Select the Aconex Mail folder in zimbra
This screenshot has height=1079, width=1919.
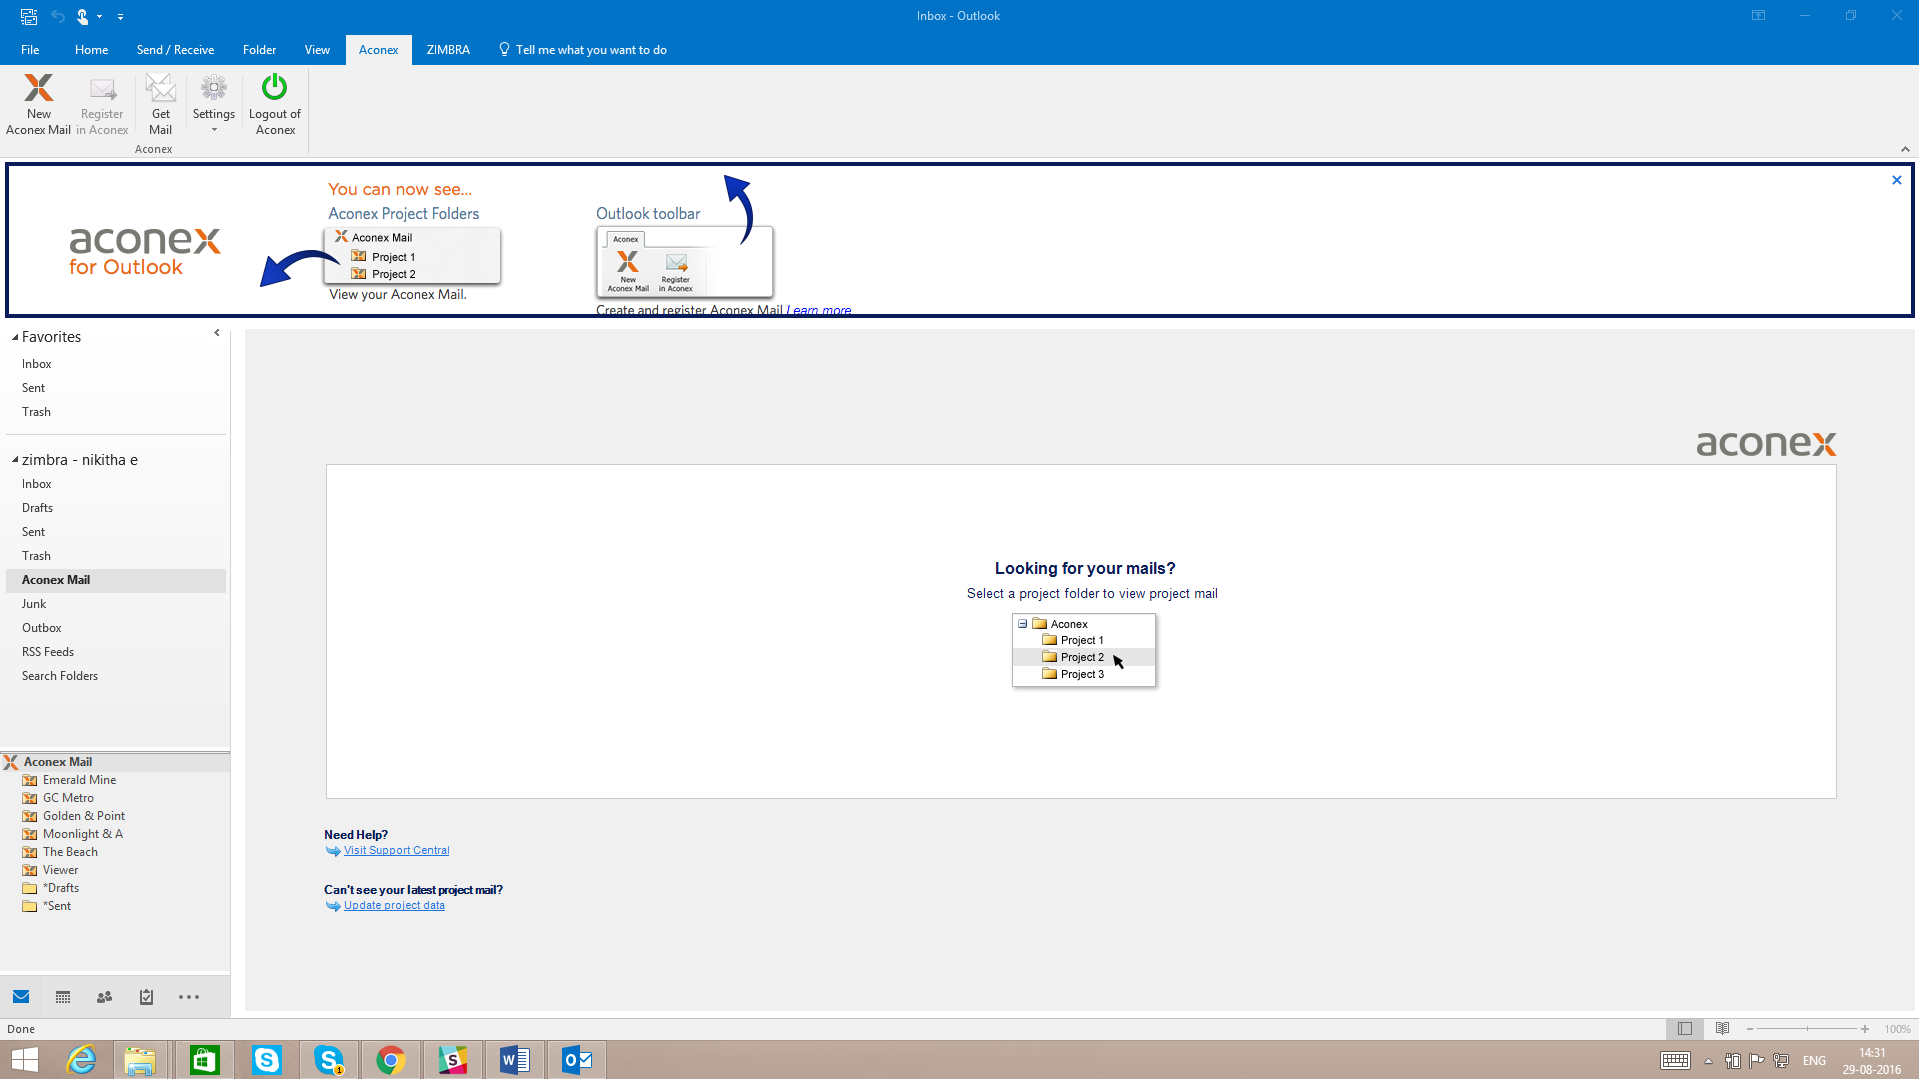tap(116, 580)
